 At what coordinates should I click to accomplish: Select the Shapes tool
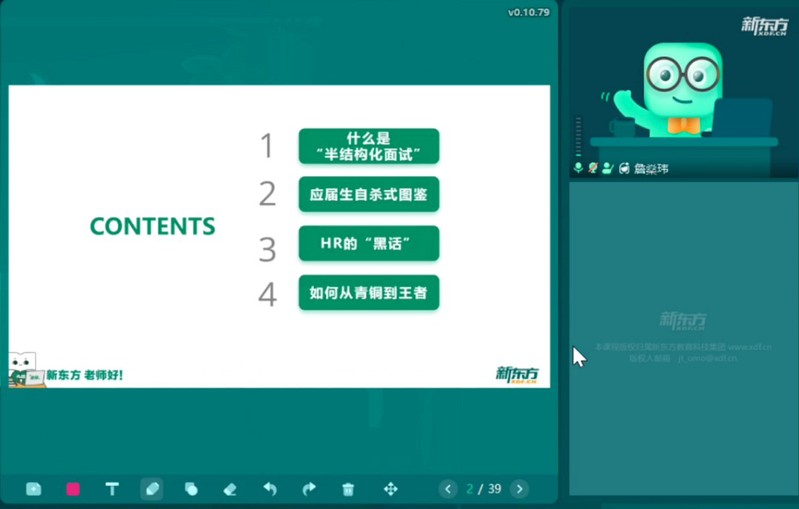point(191,489)
